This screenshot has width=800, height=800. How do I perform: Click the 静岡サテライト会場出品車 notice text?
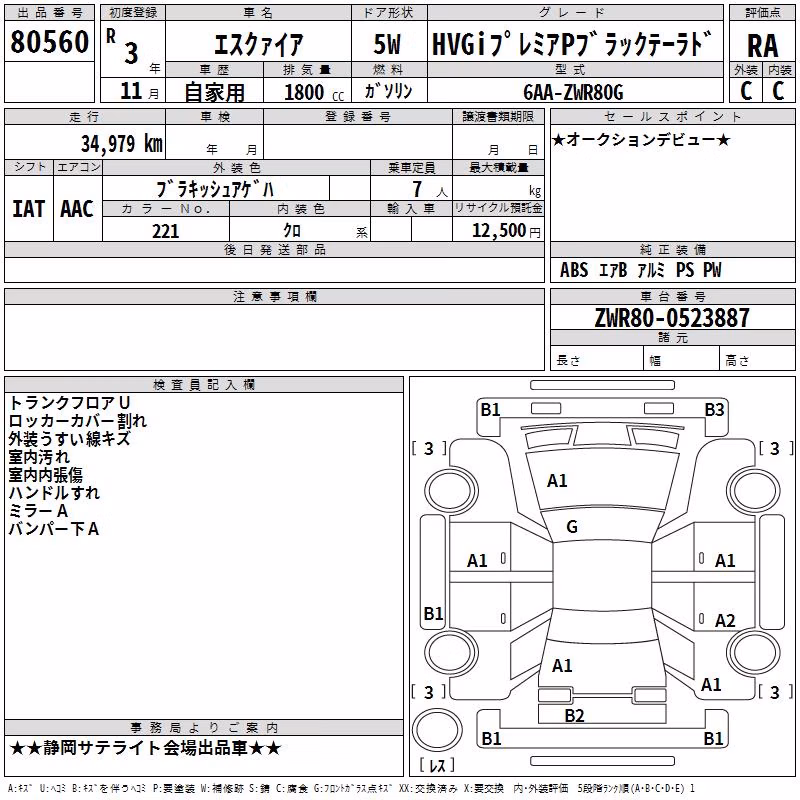click(145, 748)
